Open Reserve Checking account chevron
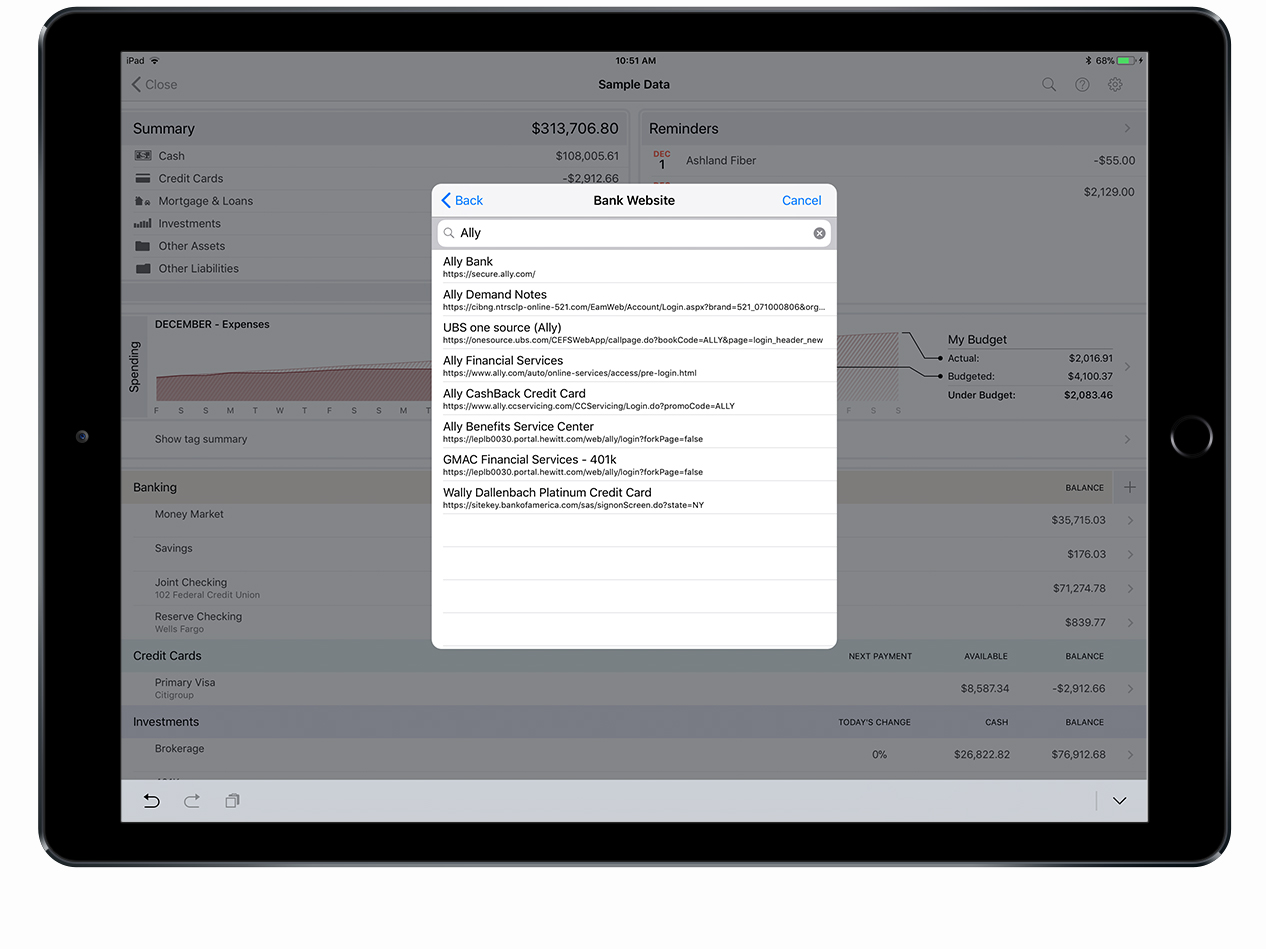The height and width of the screenshot is (949, 1266). click(x=1130, y=622)
